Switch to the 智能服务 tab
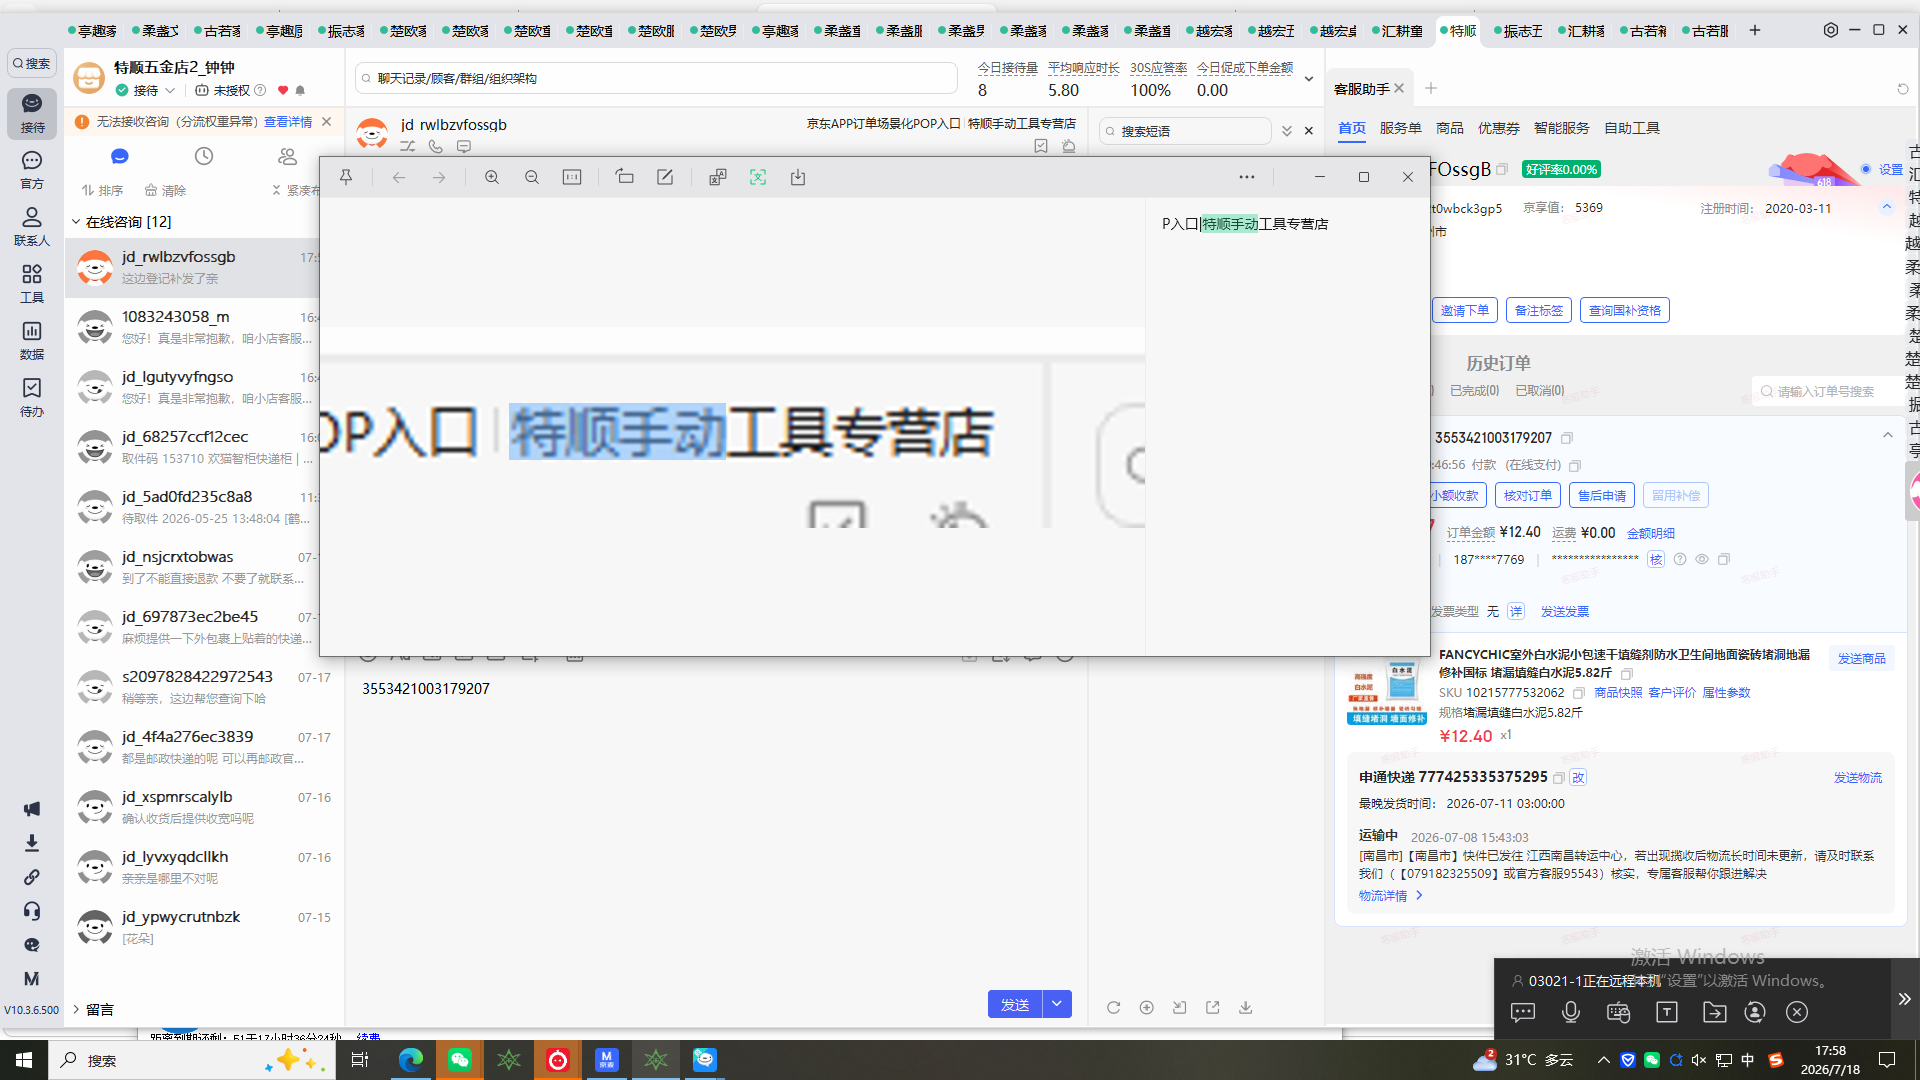Image resolution: width=1920 pixels, height=1080 pixels. coord(1561,128)
